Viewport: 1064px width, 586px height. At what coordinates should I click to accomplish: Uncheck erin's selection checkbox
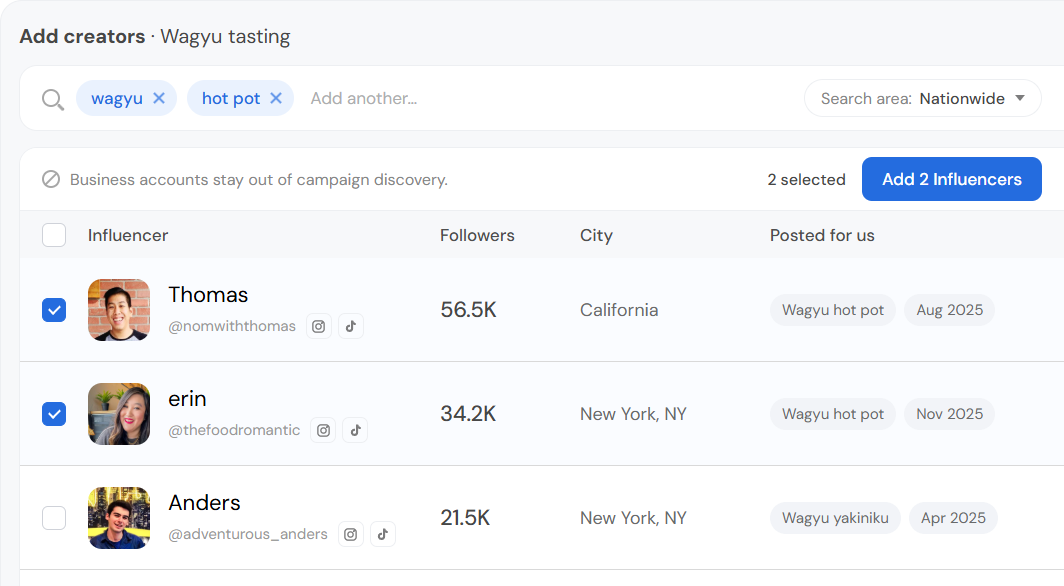tap(54, 414)
